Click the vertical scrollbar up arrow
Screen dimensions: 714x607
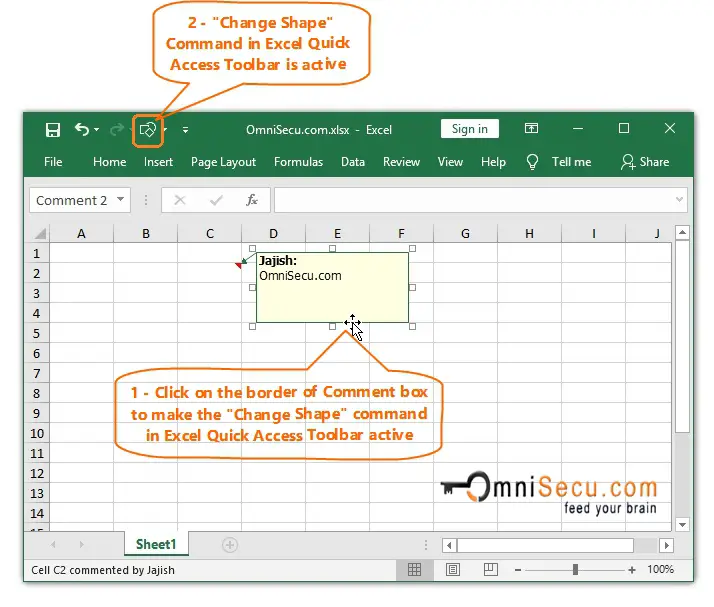tap(682, 233)
